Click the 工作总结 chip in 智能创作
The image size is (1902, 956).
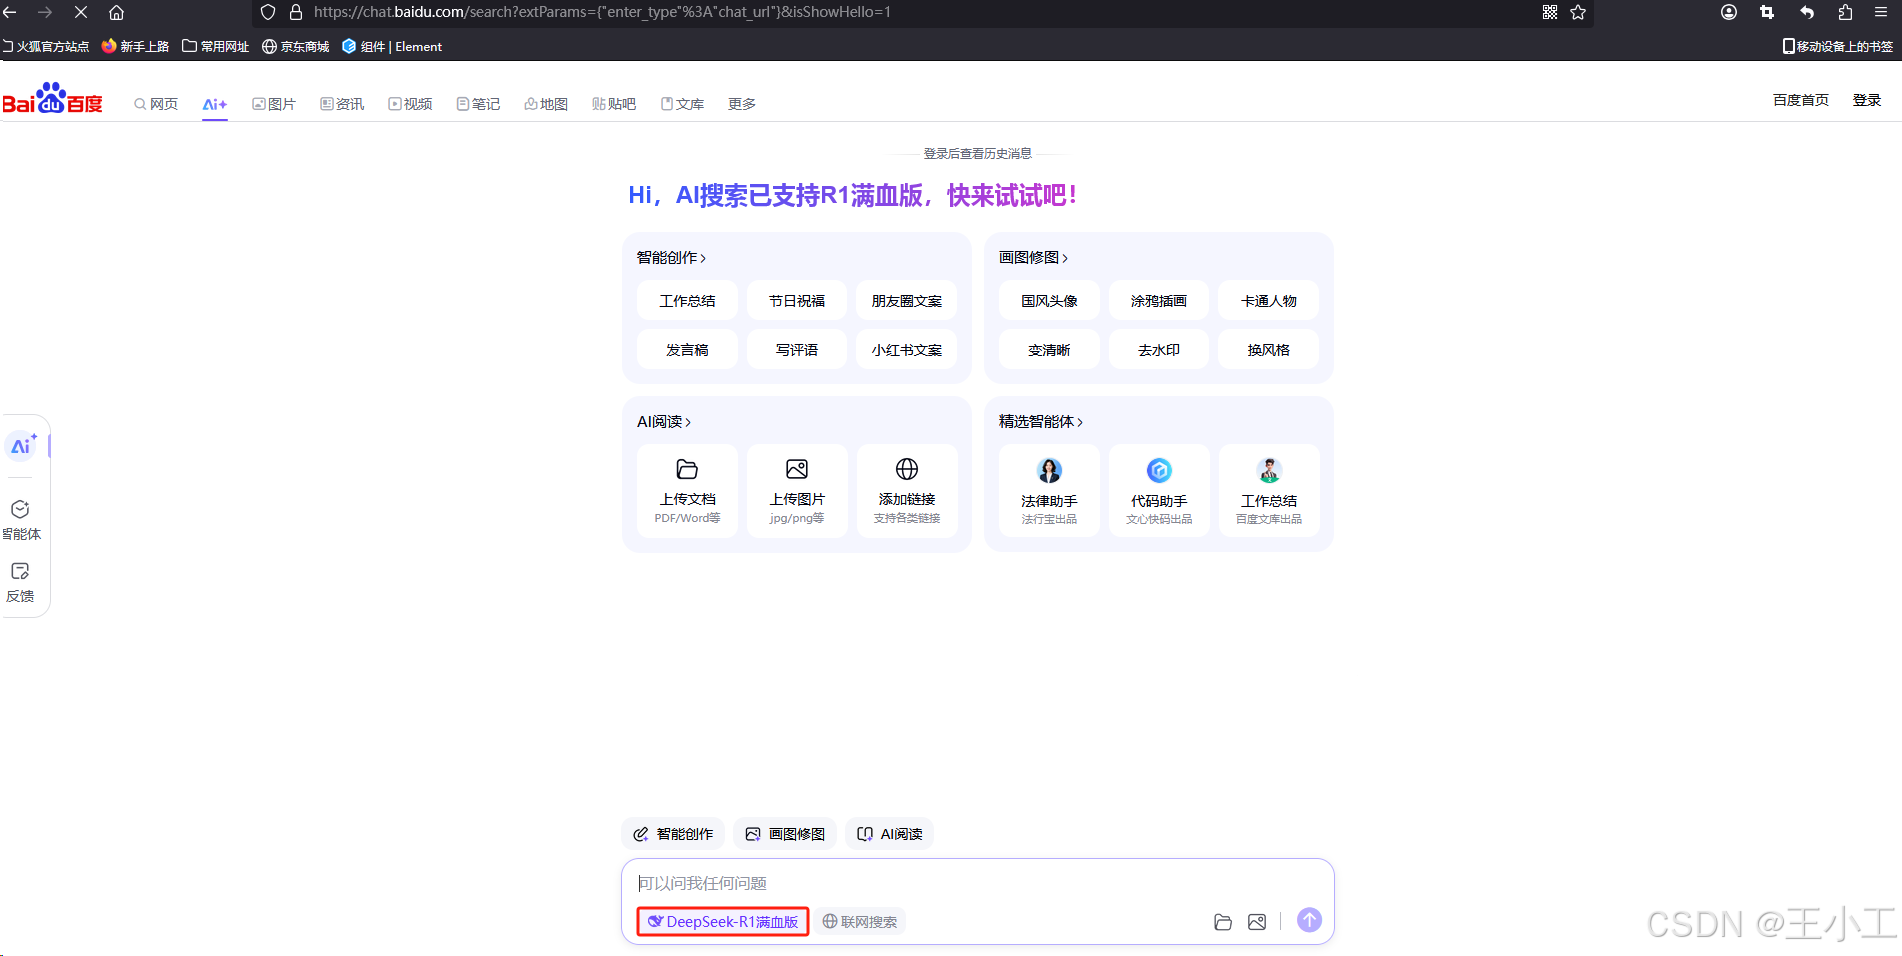tap(687, 301)
